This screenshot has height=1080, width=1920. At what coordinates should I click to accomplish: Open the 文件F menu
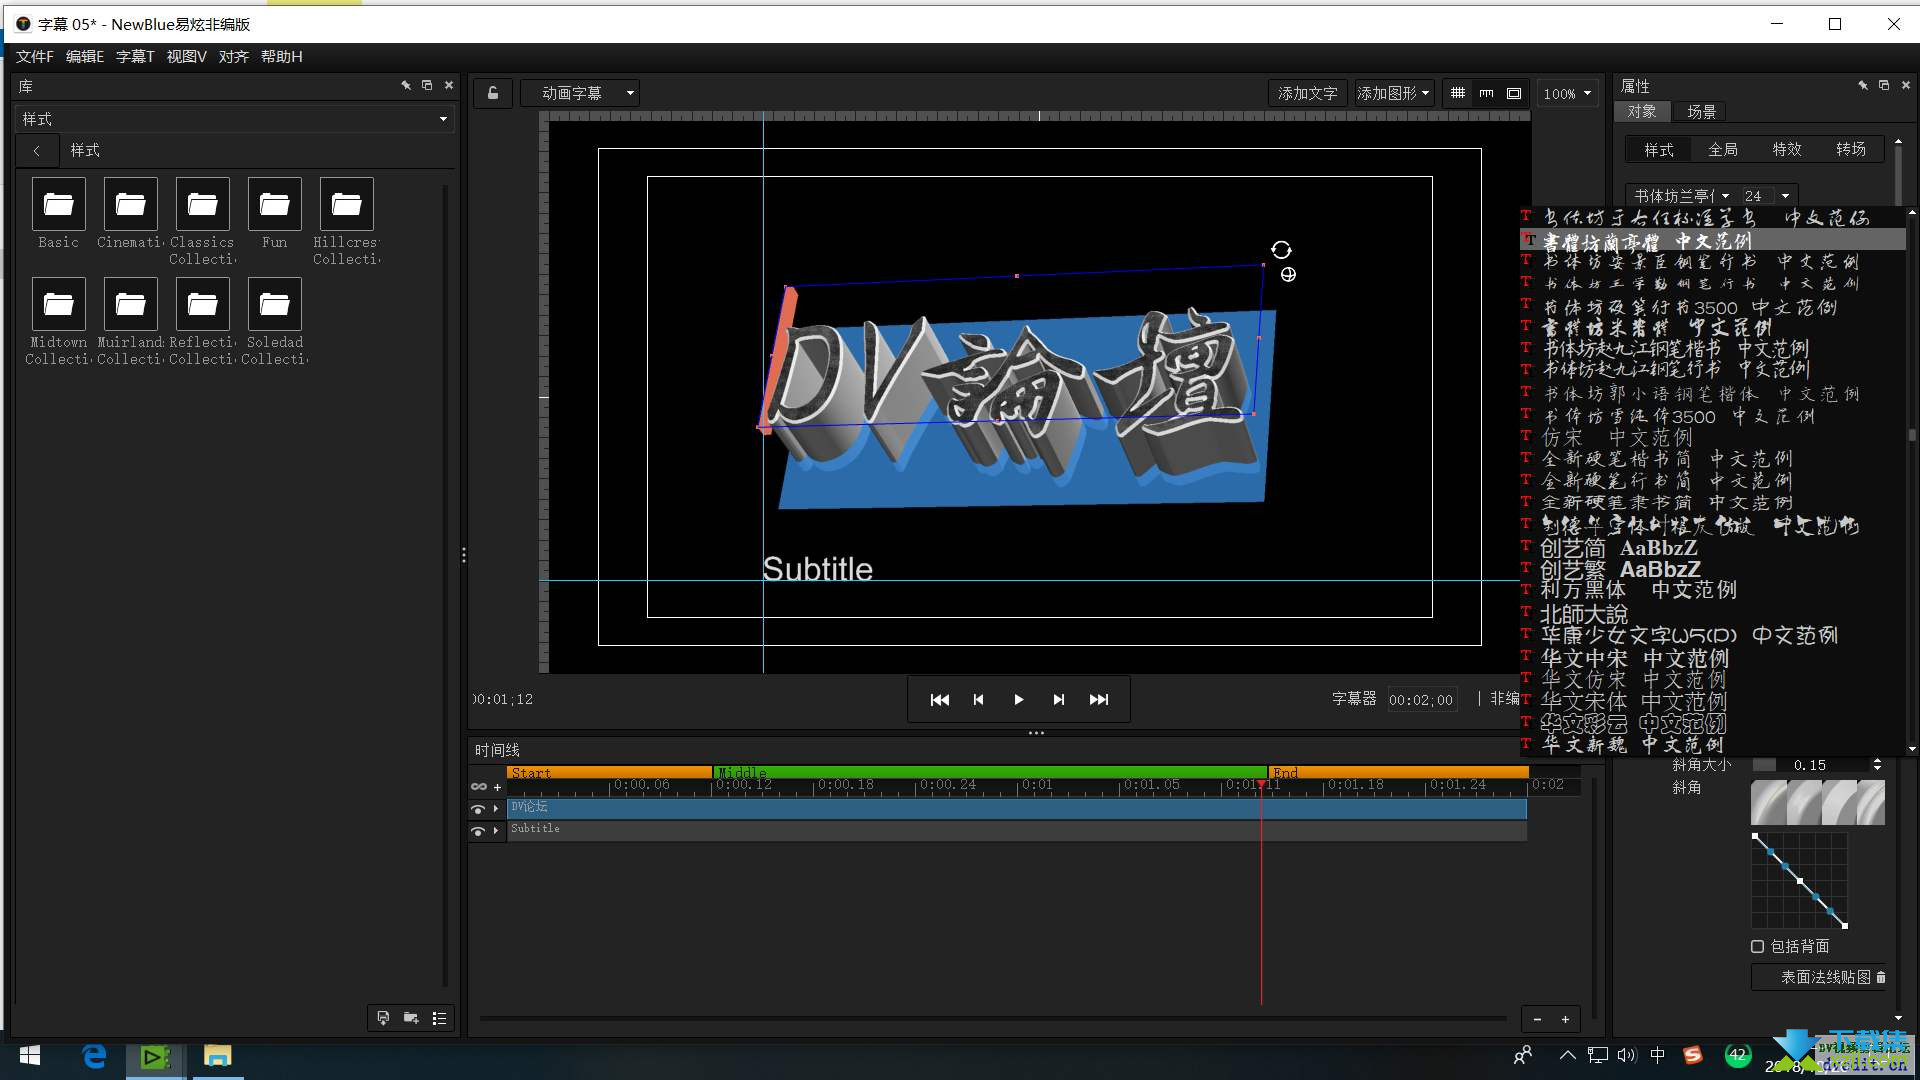coord(35,57)
